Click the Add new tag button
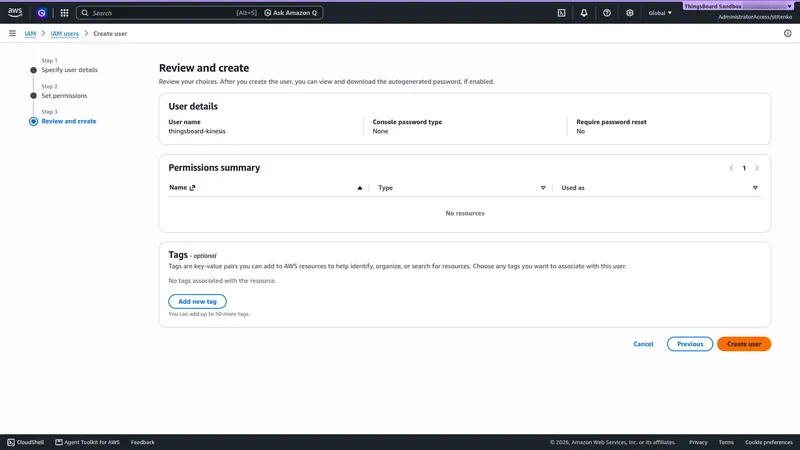The height and width of the screenshot is (450, 800). coord(197,302)
